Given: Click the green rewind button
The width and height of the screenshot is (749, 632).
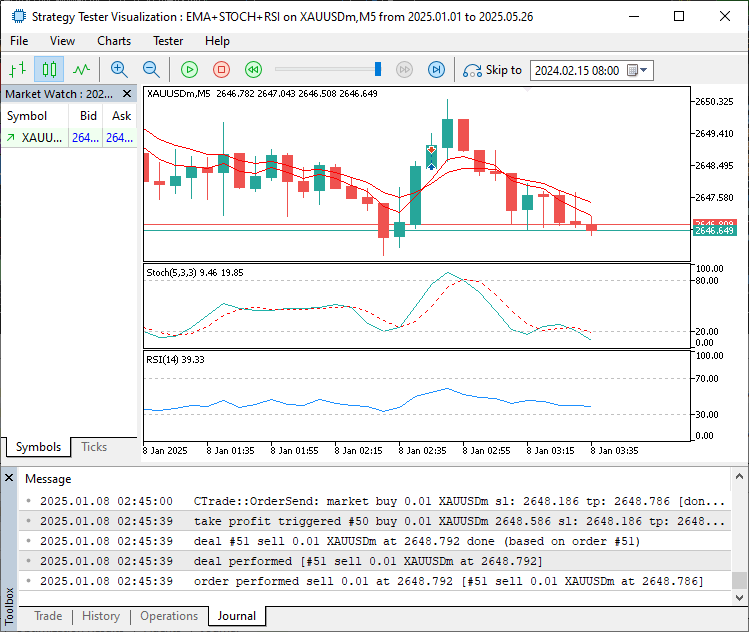Looking at the screenshot, I should (253, 69).
